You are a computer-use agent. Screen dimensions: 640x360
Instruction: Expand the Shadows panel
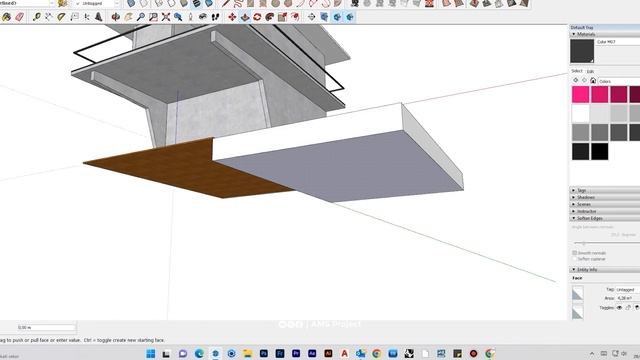574,198
